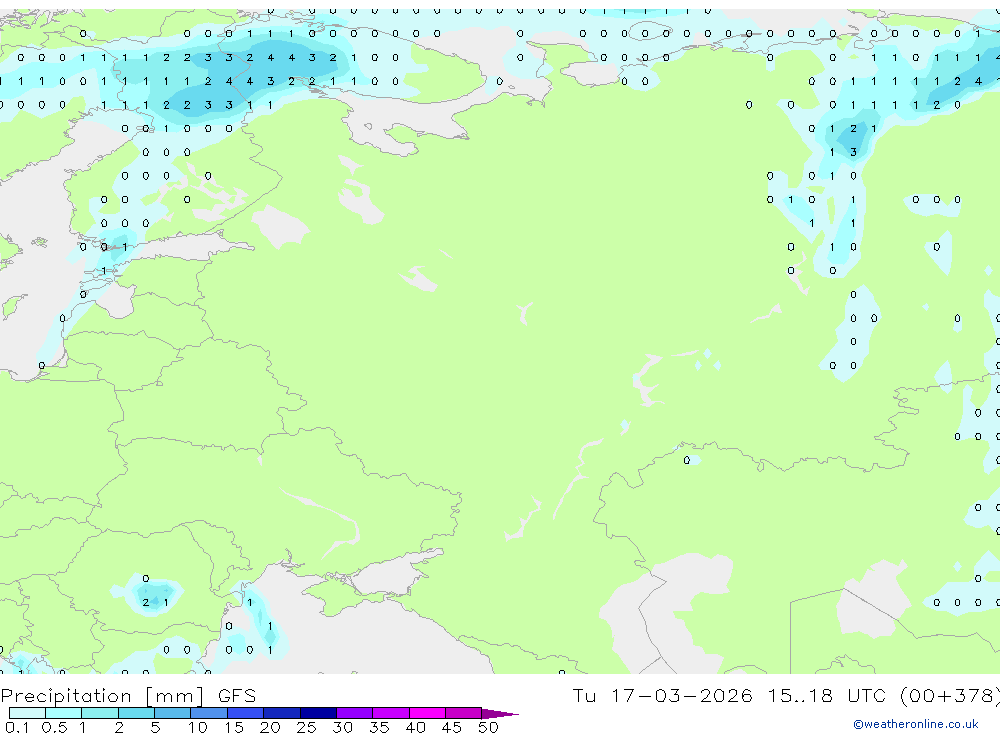Viewport: 1000px width, 733px height.
Task: Select the legend swatch between 1 and 2
Action: point(100,713)
